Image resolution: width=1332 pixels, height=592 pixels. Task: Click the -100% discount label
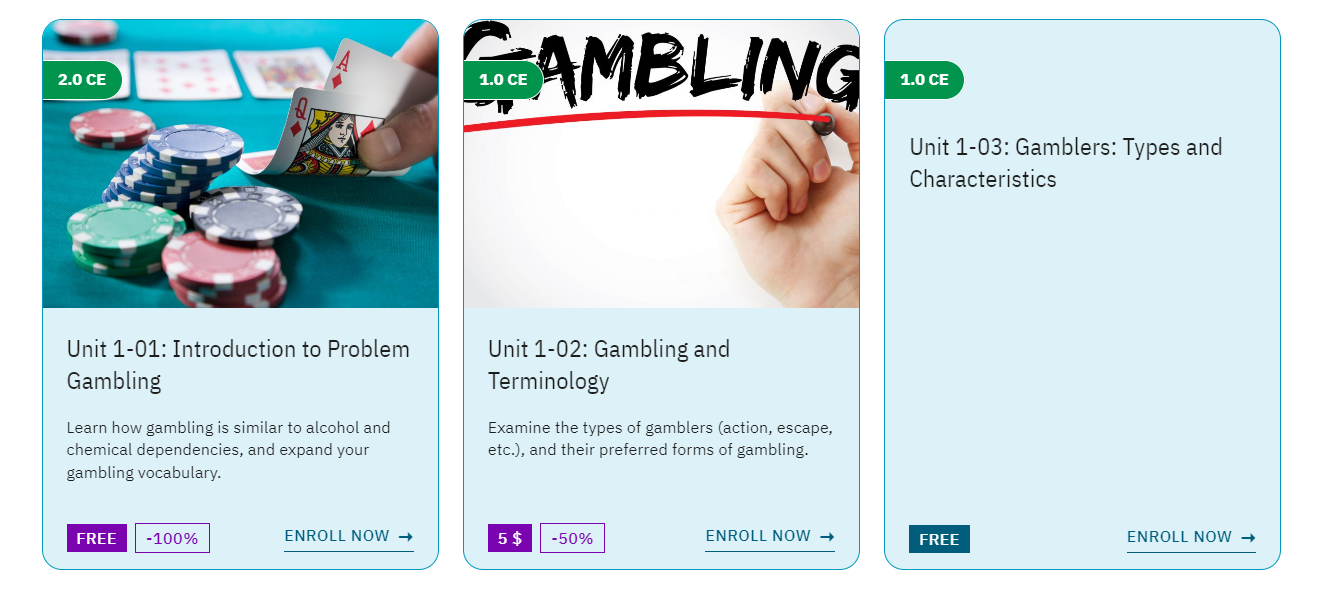172,538
